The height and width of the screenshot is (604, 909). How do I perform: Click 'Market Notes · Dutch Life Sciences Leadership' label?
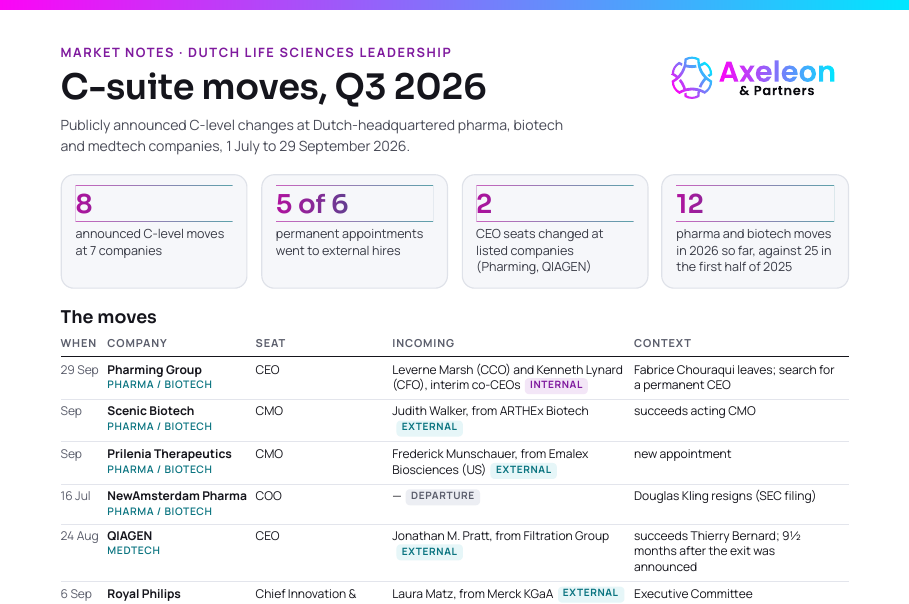(x=256, y=52)
